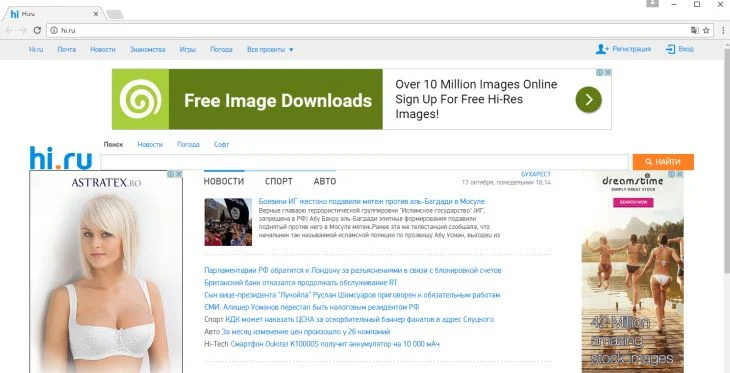Switch to the НОВОСТИ news tab
This screenshot has height=373, width=730.
pyautogui.click(x=224, y=182)
